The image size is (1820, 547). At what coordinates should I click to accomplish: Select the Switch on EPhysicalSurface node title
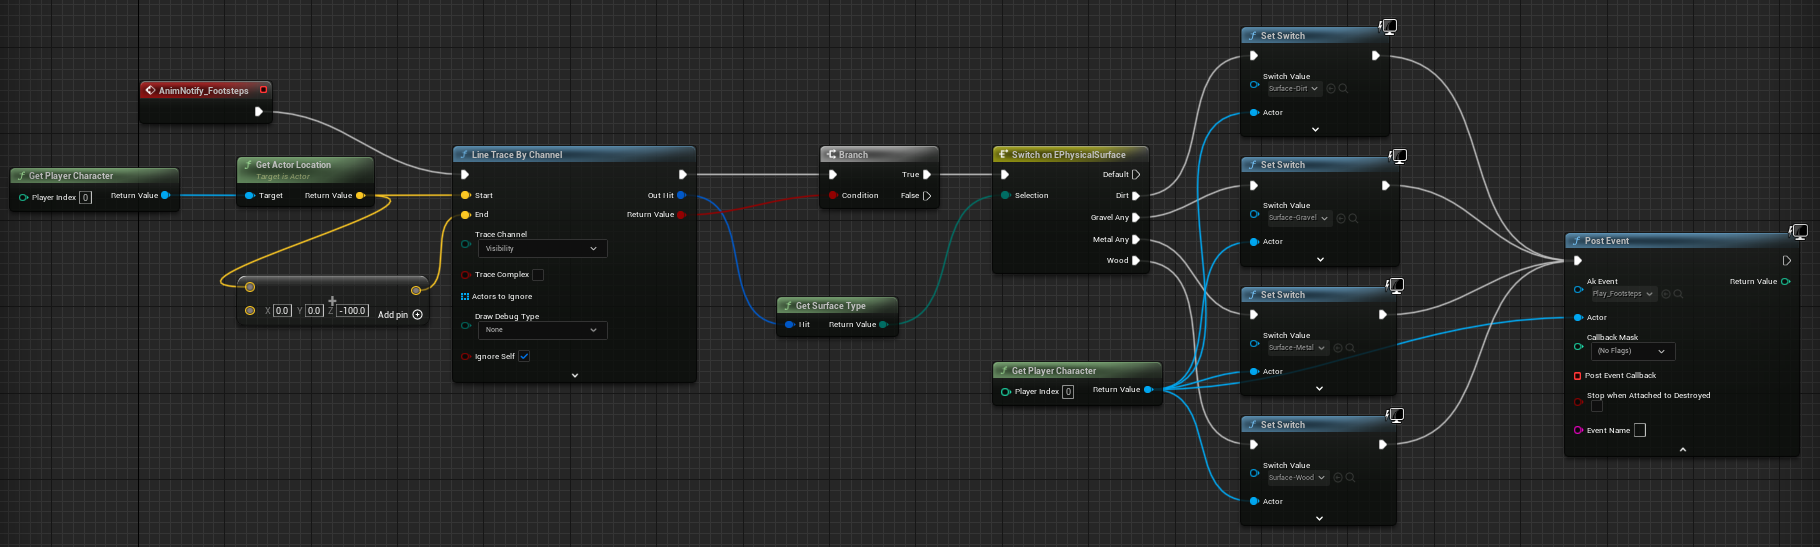click(x=1068, y=155)
